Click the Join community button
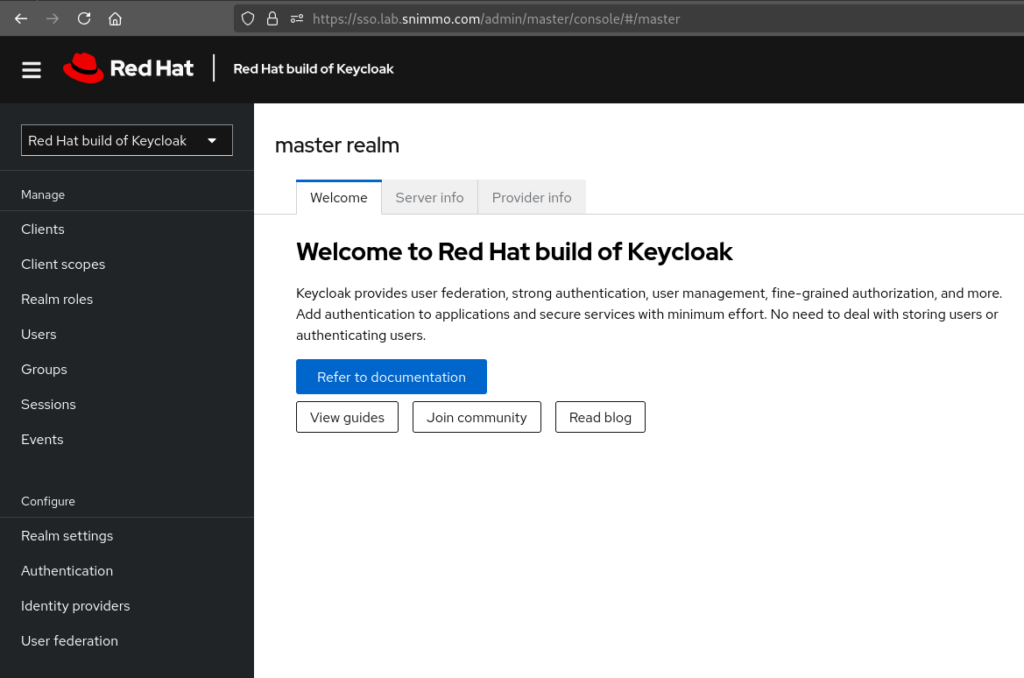1024x678 pixels. pos(477,417)
